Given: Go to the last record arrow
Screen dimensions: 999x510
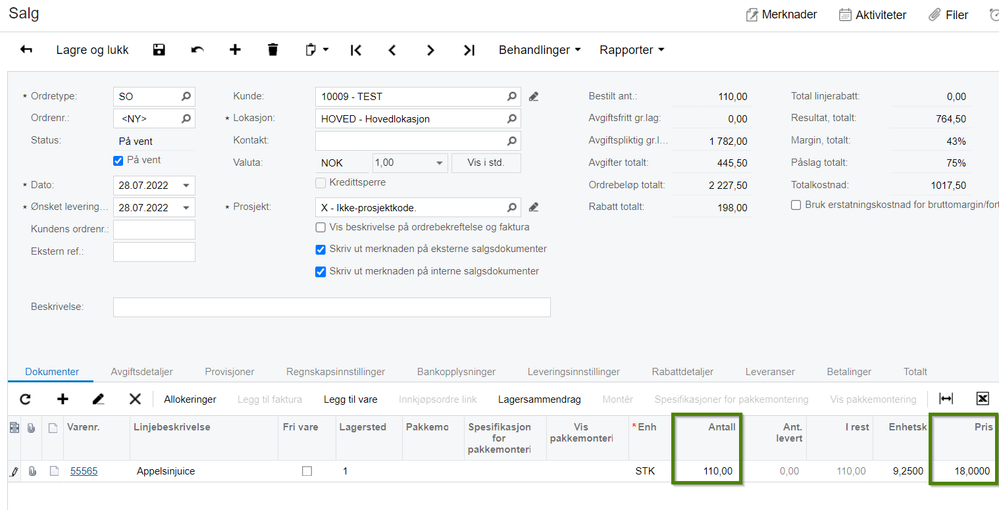Looking at the screenshot, I should [469, 50].
